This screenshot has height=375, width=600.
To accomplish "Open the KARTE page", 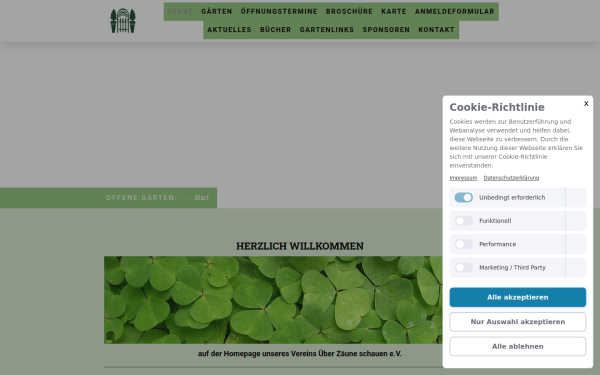I will (x=394, y=11).
